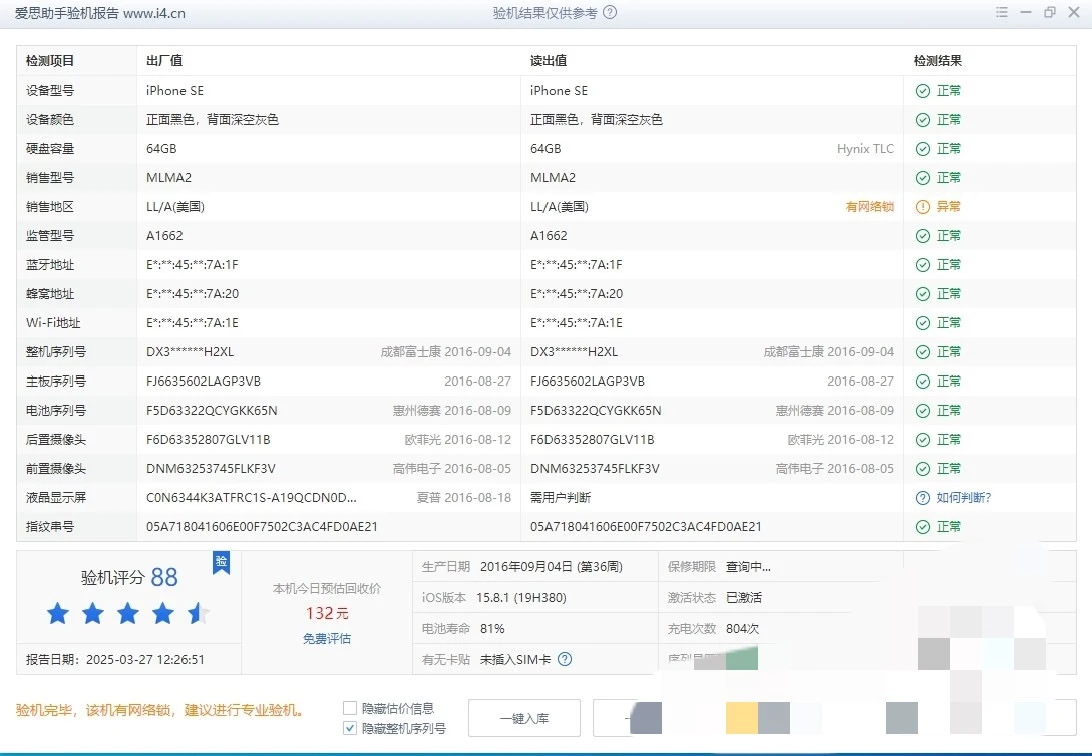The width and height of the screenshot is (1092, 756).
Task: Click the question icon next to 如何判断
Action: [x=922, y=498]
